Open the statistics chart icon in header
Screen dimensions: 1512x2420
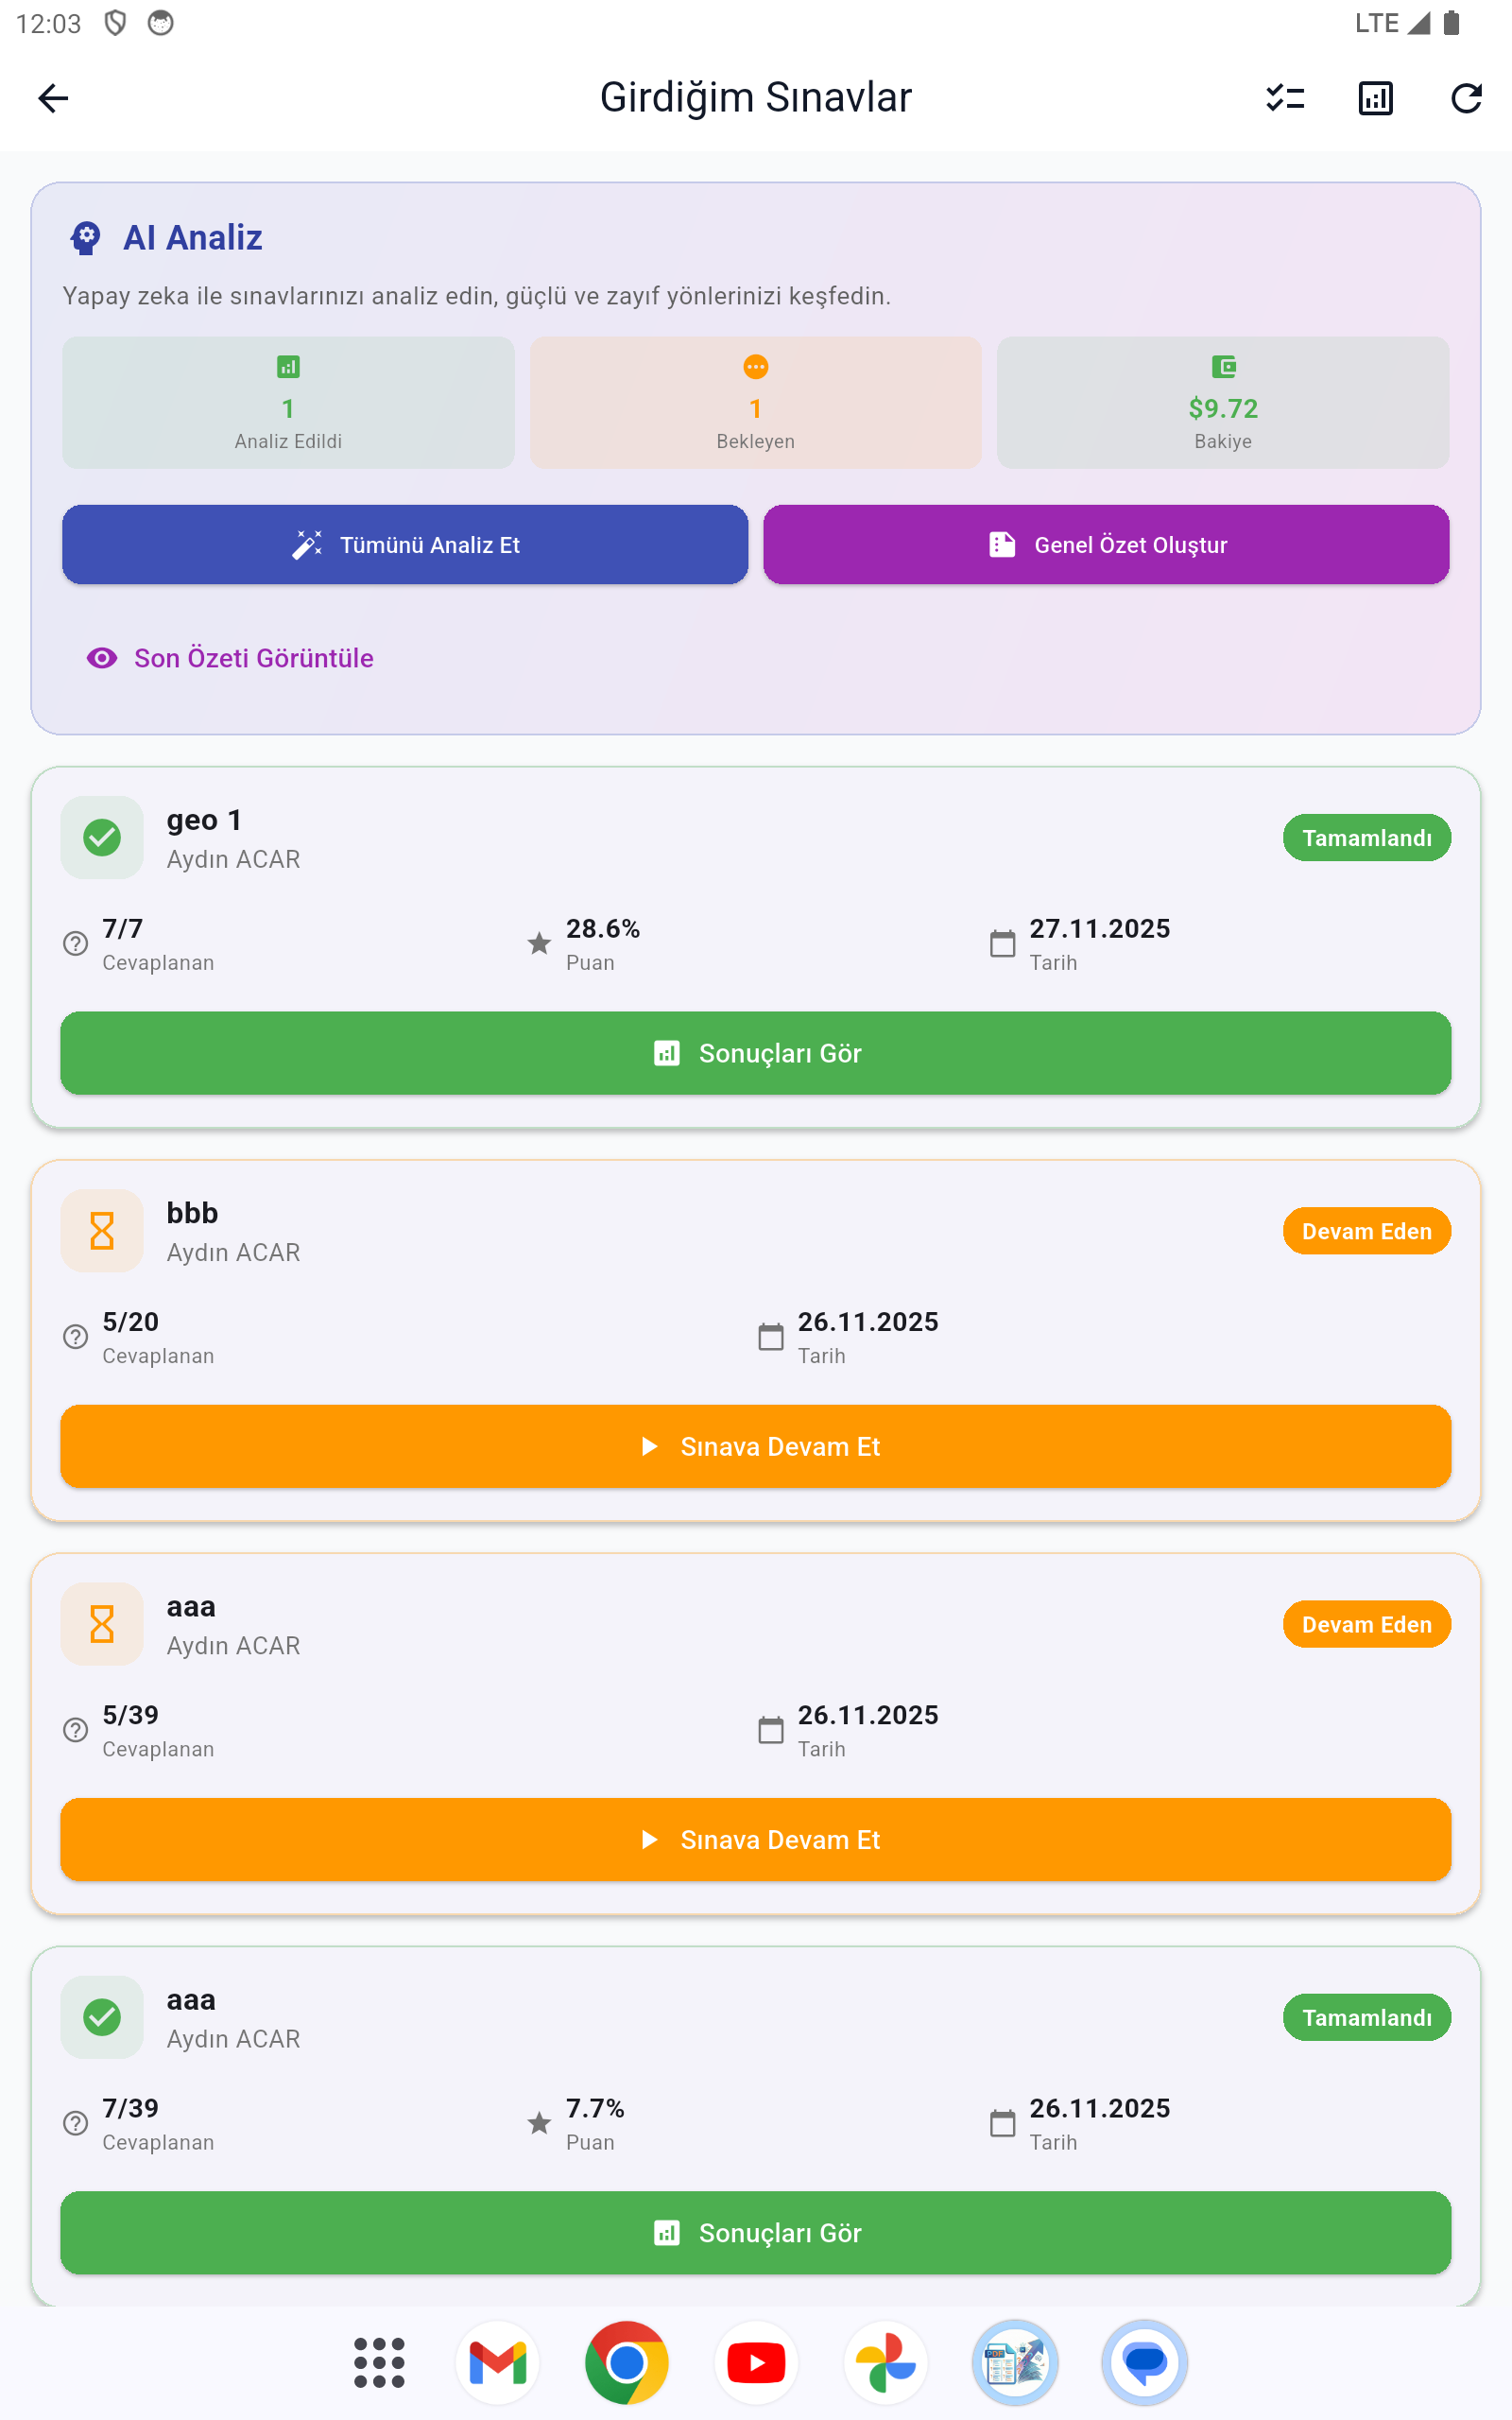pyautogui.click(x=1375, y=98)
